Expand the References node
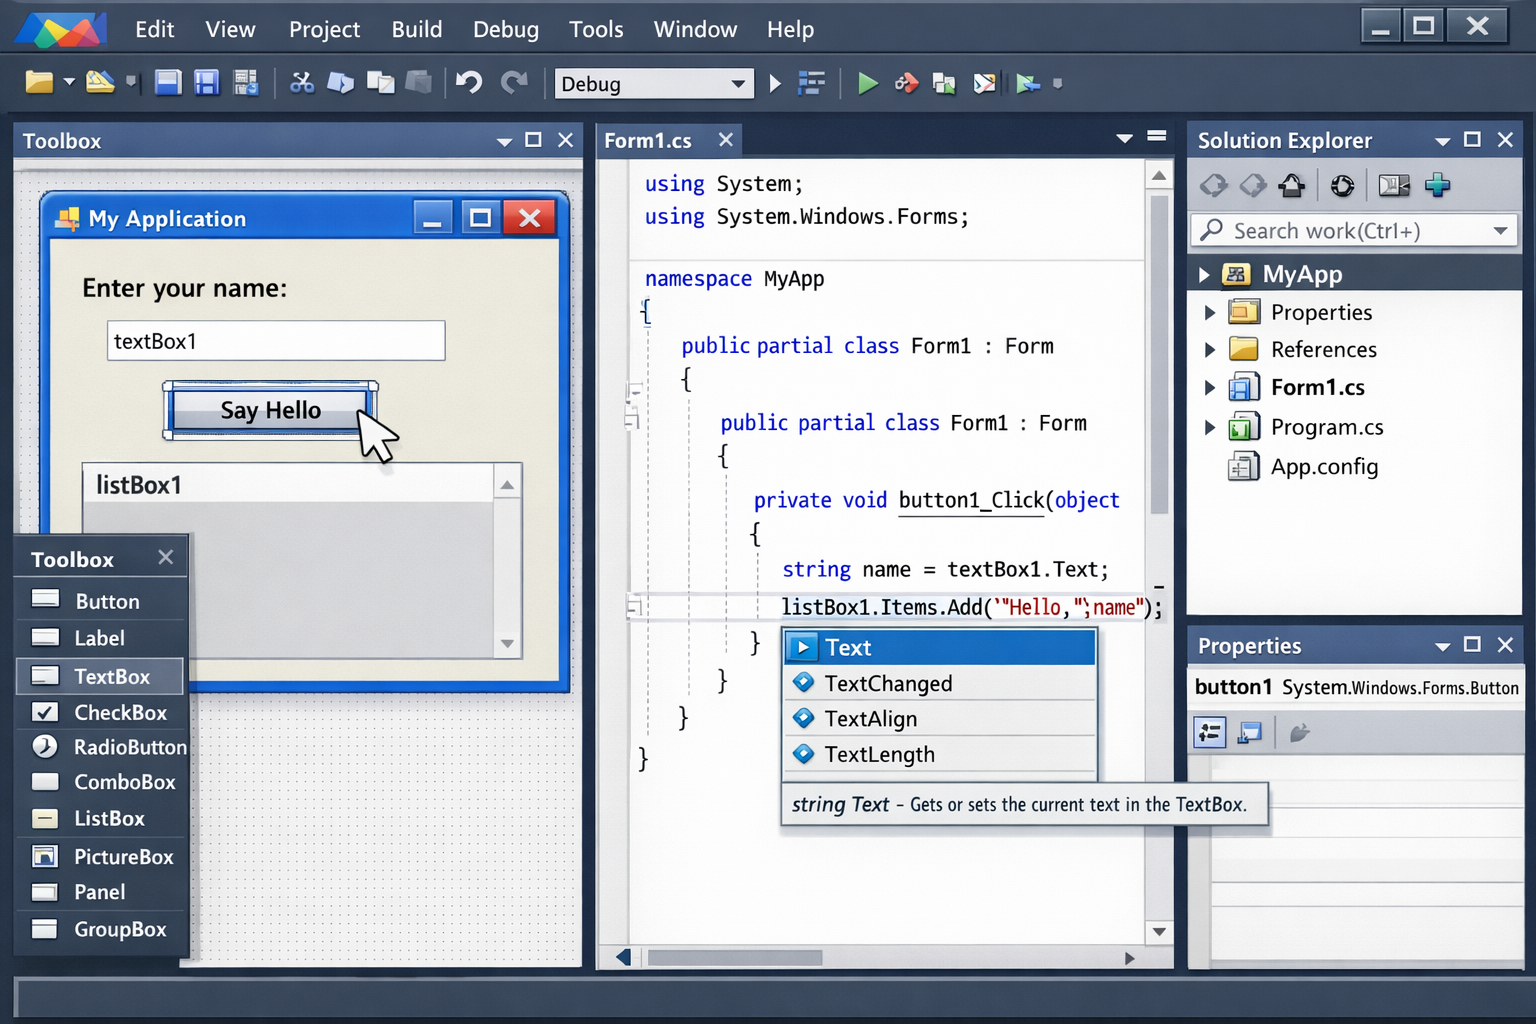Screen dimensions: 1536x1024 click(x=1209, y=349)
